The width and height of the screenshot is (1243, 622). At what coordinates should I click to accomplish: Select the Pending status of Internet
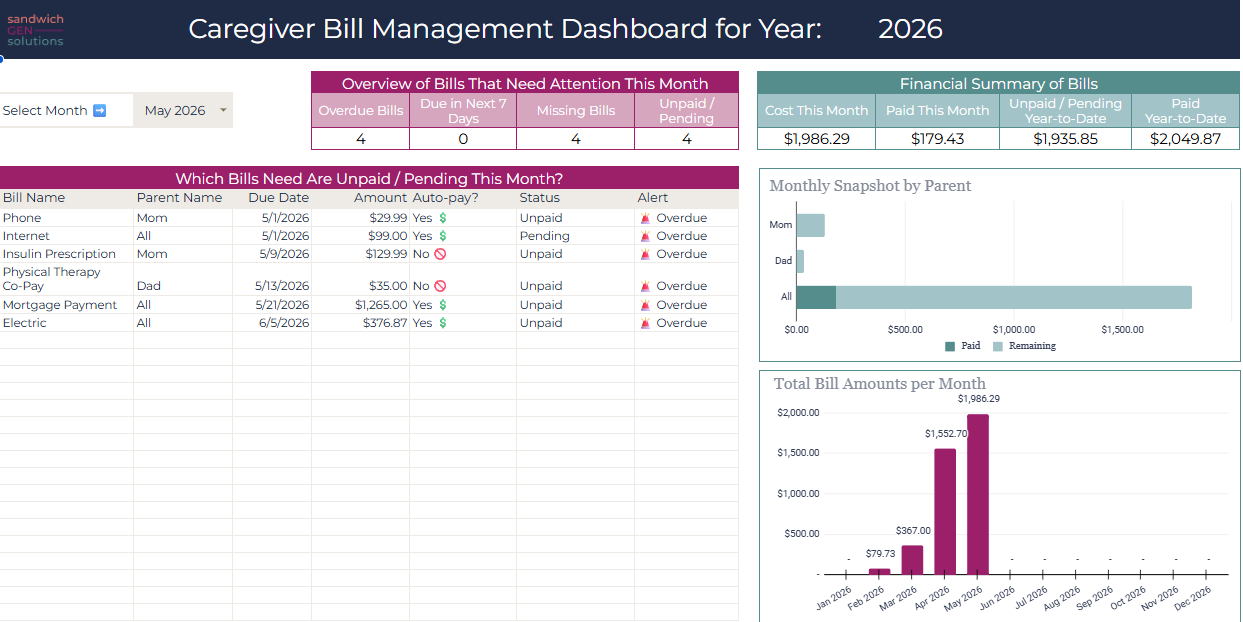pos(575,236)
